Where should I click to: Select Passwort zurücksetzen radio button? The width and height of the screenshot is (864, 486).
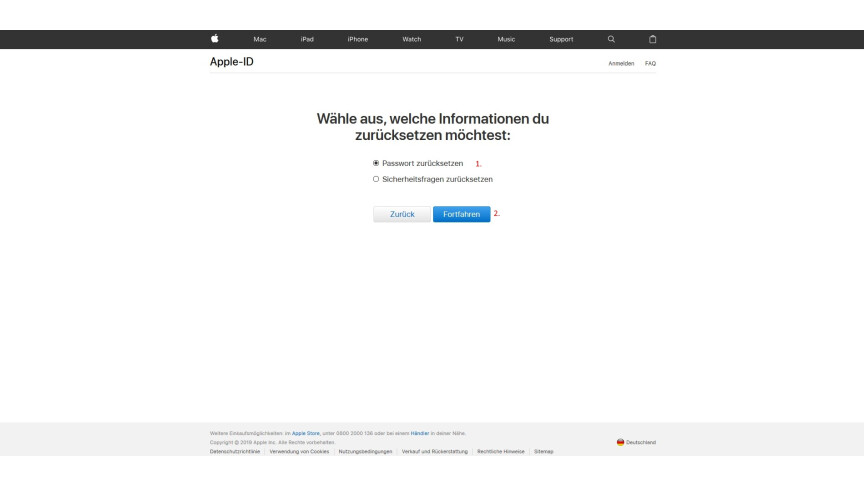pos(376,163)
